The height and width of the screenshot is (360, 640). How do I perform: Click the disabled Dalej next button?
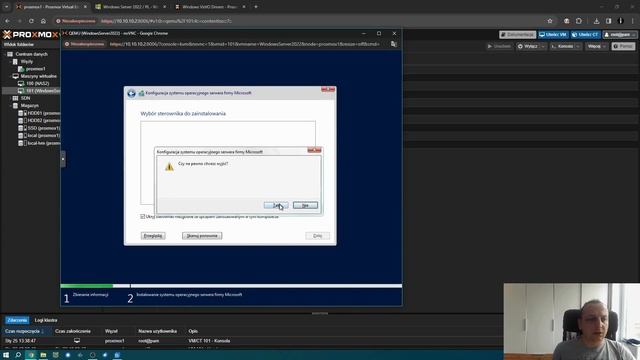click(318, 236)
